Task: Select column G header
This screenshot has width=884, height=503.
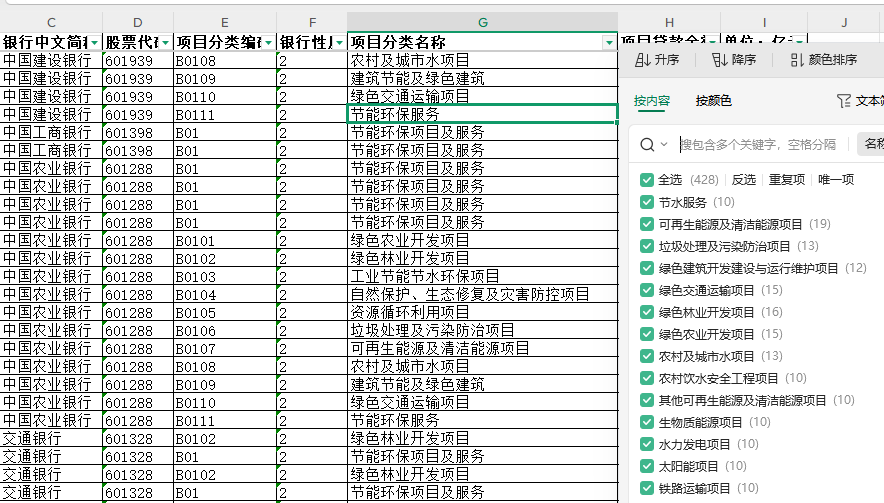Action: [x=483, y=23]
